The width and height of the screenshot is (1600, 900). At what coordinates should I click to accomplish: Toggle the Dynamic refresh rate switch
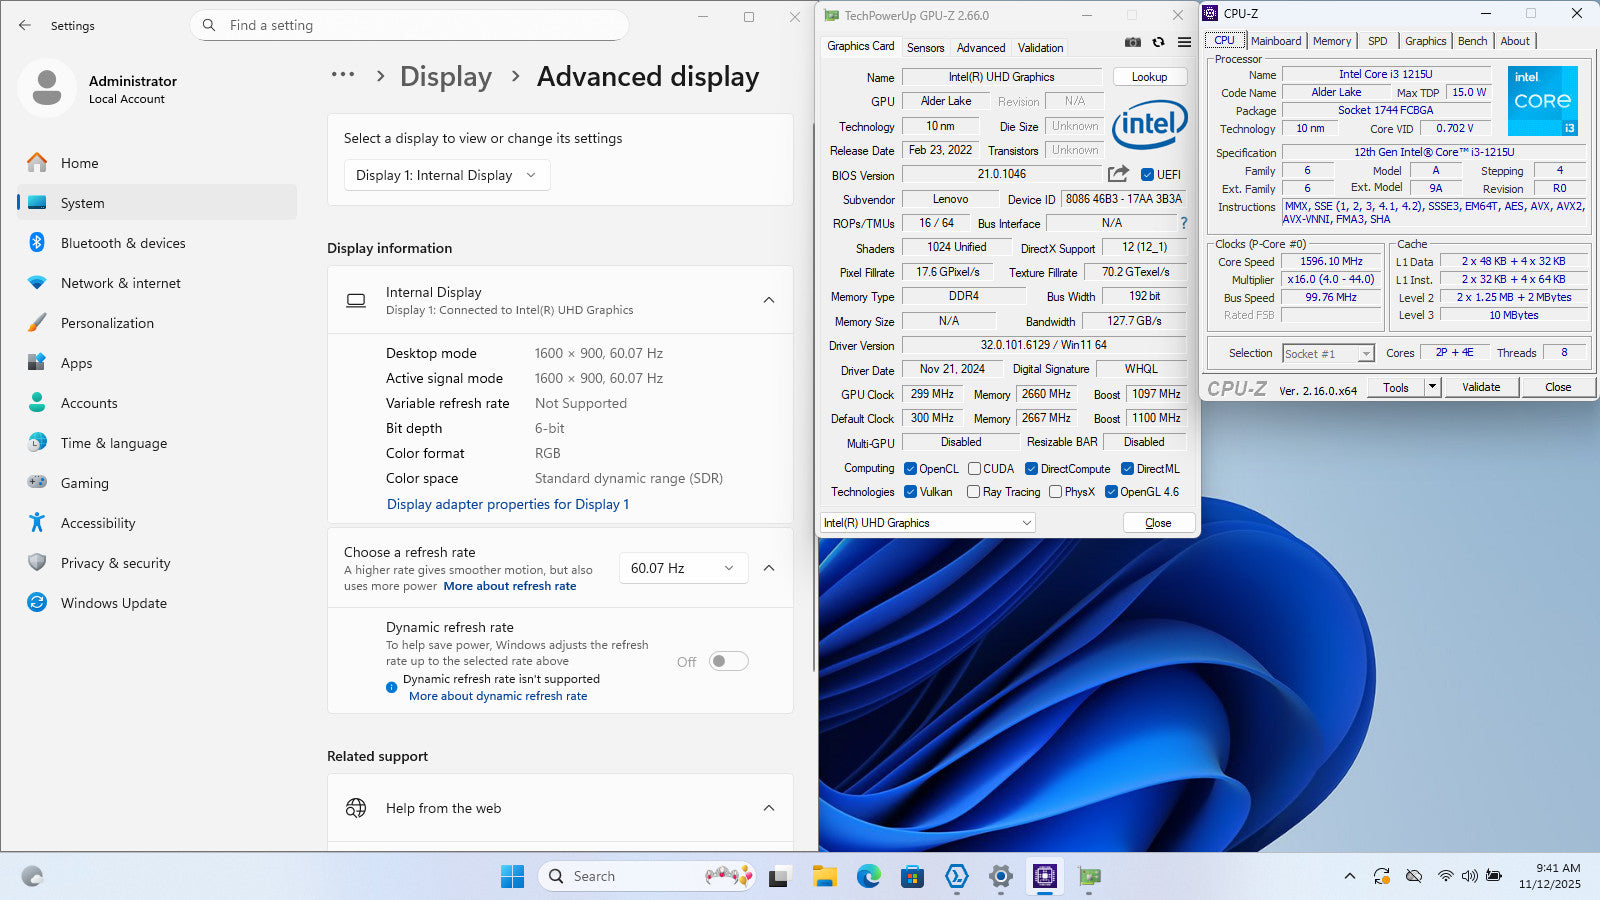(x=728, y=661)
